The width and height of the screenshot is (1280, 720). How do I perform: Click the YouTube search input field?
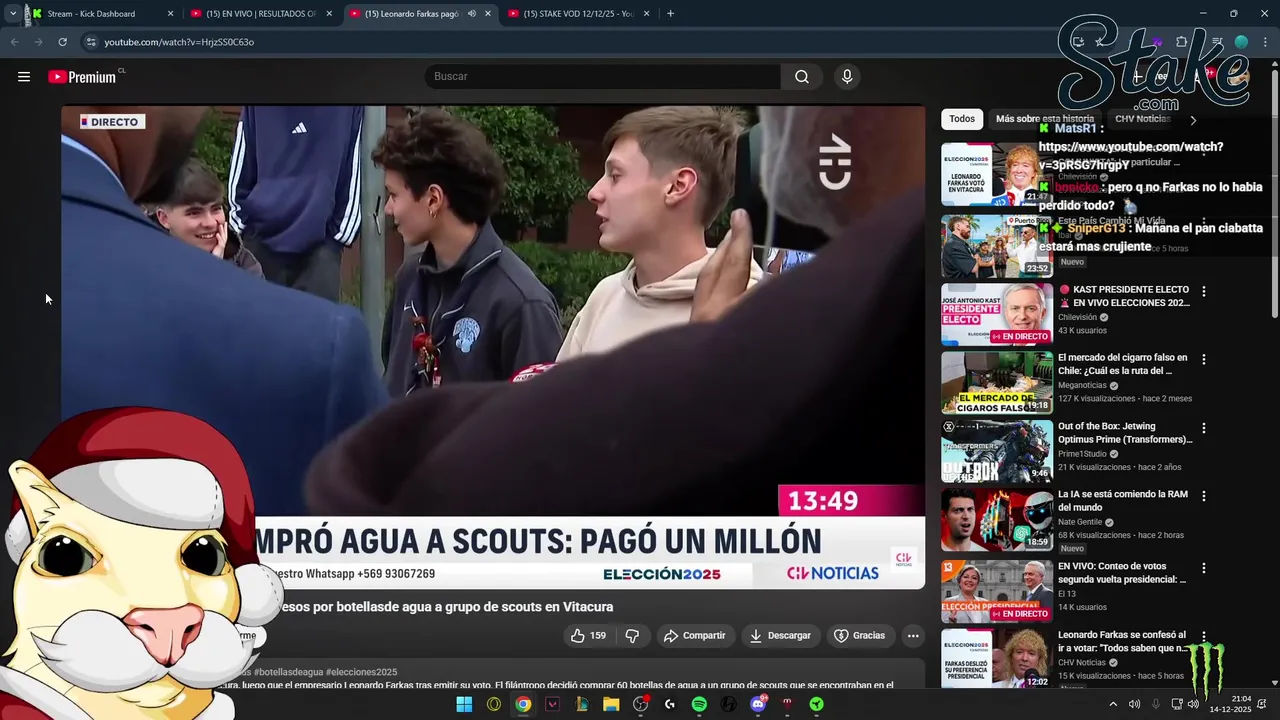[x=603, y=77]
